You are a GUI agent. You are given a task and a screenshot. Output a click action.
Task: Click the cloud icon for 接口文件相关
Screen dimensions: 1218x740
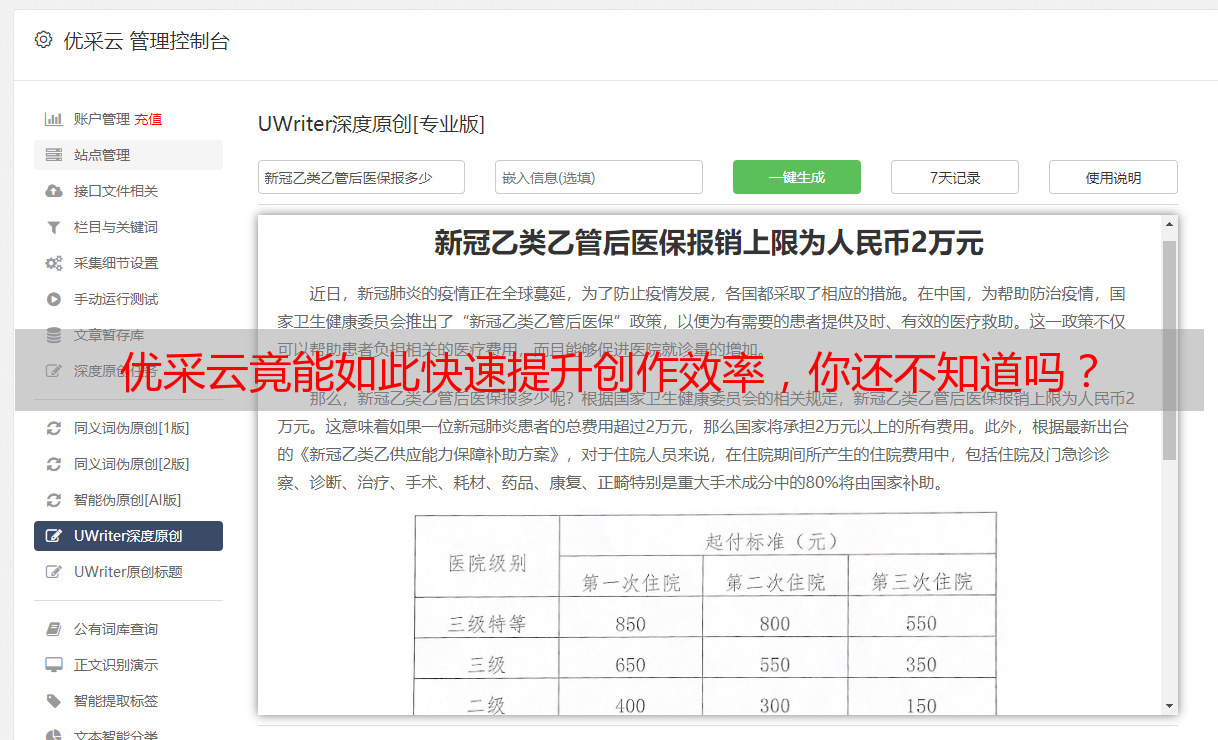pyautogui.click(x=54, y=191)
